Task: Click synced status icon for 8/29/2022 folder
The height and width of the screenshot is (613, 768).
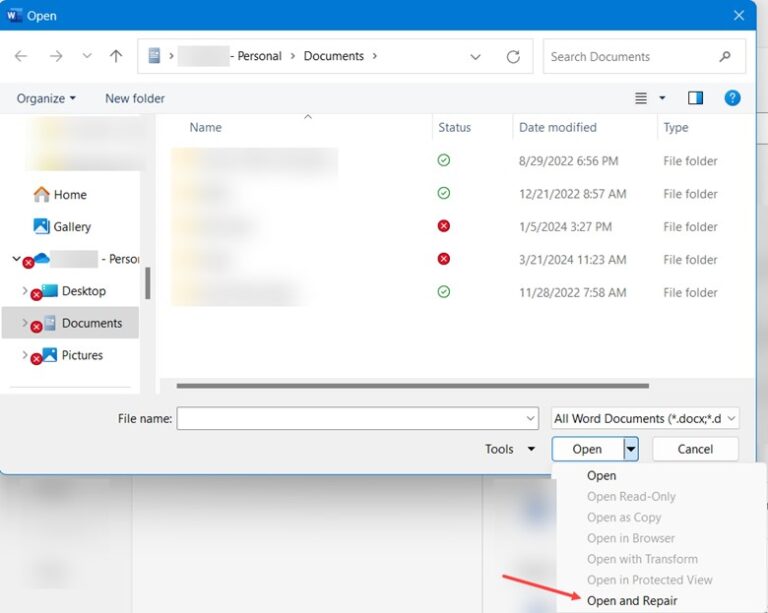Action: (x=444, y=160)
